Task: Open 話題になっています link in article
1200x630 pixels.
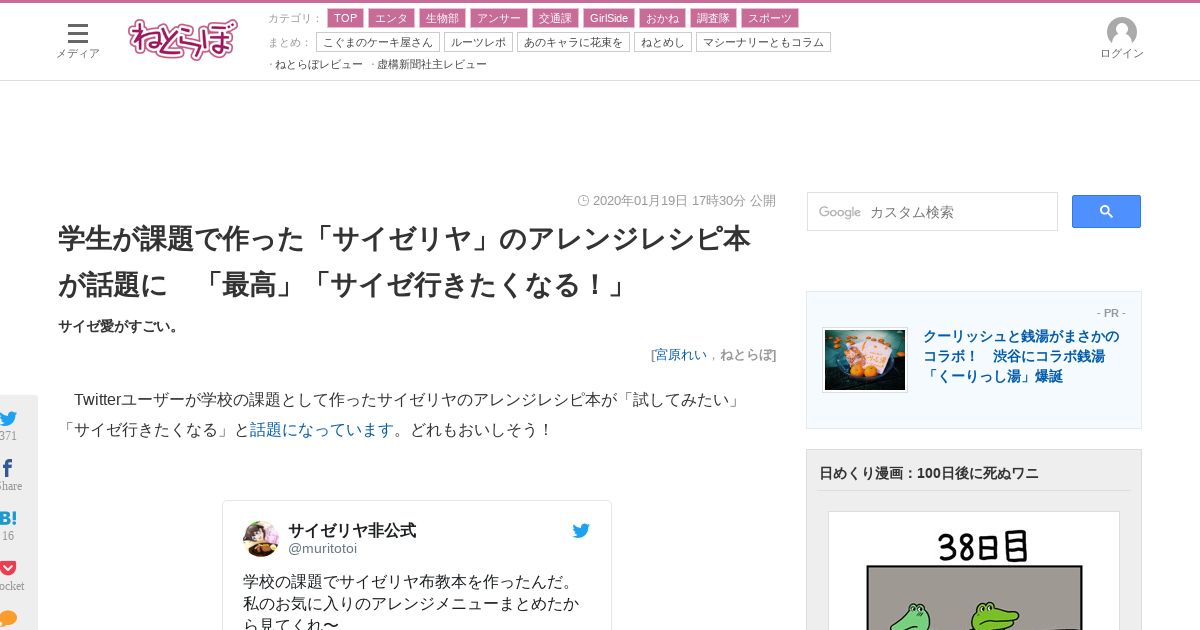Action: [322, 429]
